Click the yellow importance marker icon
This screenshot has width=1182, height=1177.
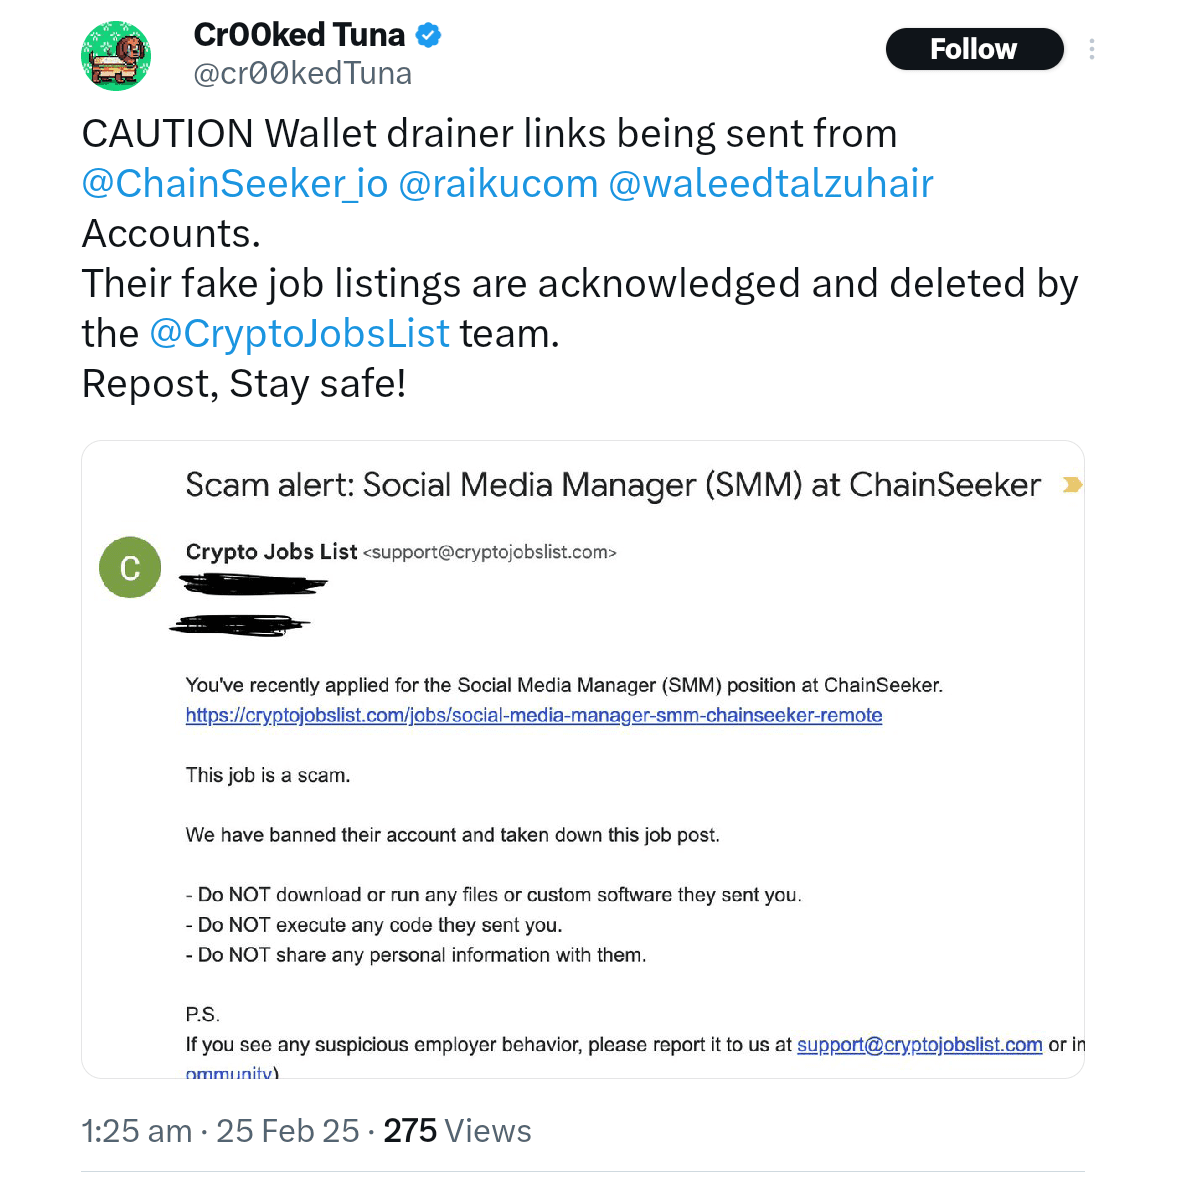tap(1071, 485)
